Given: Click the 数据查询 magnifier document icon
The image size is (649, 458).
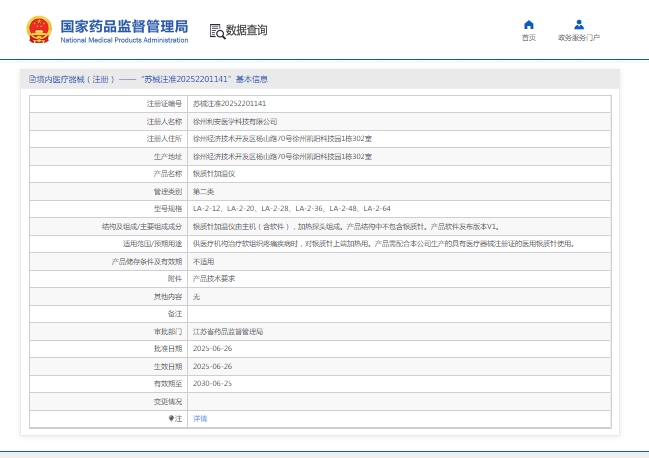Looking at the screenshot, I should pyautogui.click(x=216, y=31).
